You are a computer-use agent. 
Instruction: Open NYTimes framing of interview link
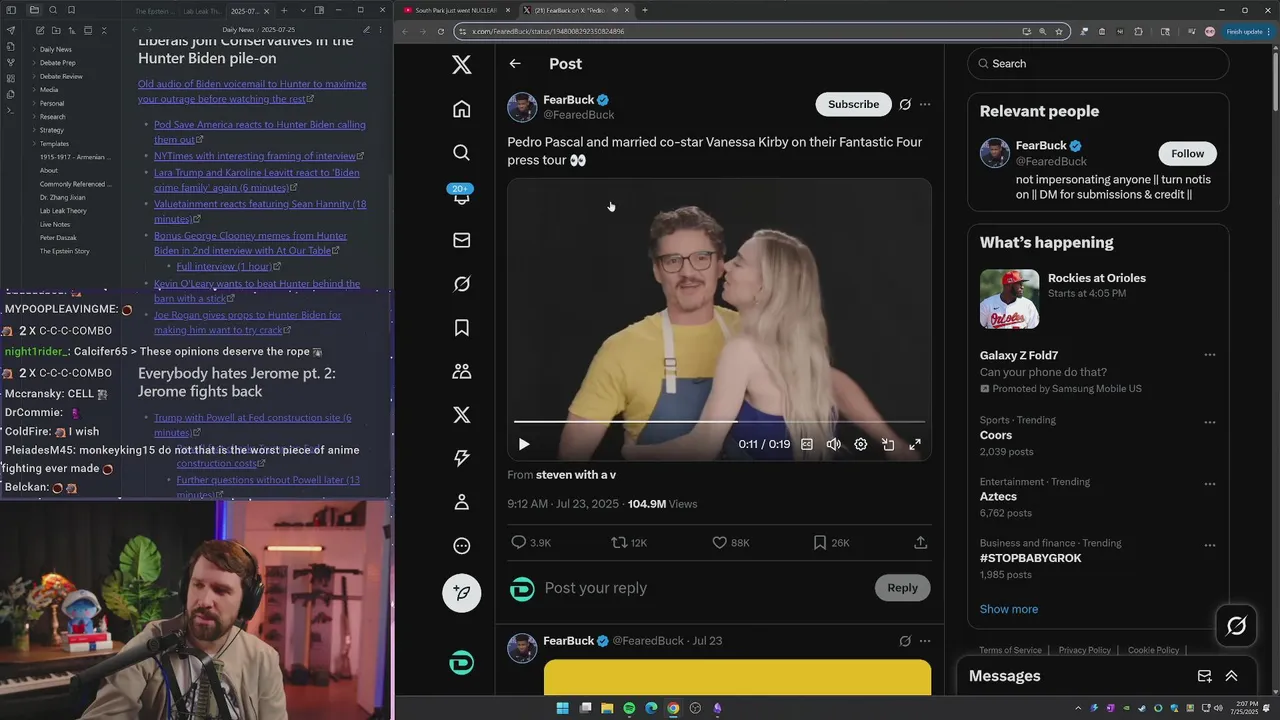[255, 156]
